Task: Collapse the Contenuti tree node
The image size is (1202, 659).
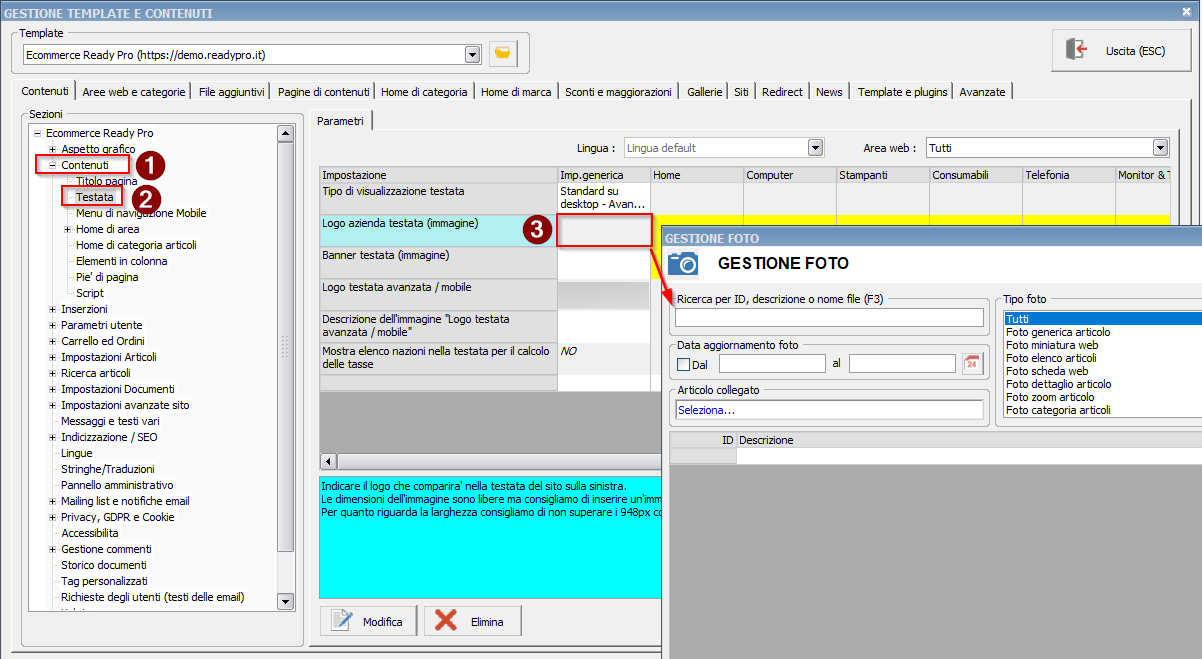Action: click(52, 165)
